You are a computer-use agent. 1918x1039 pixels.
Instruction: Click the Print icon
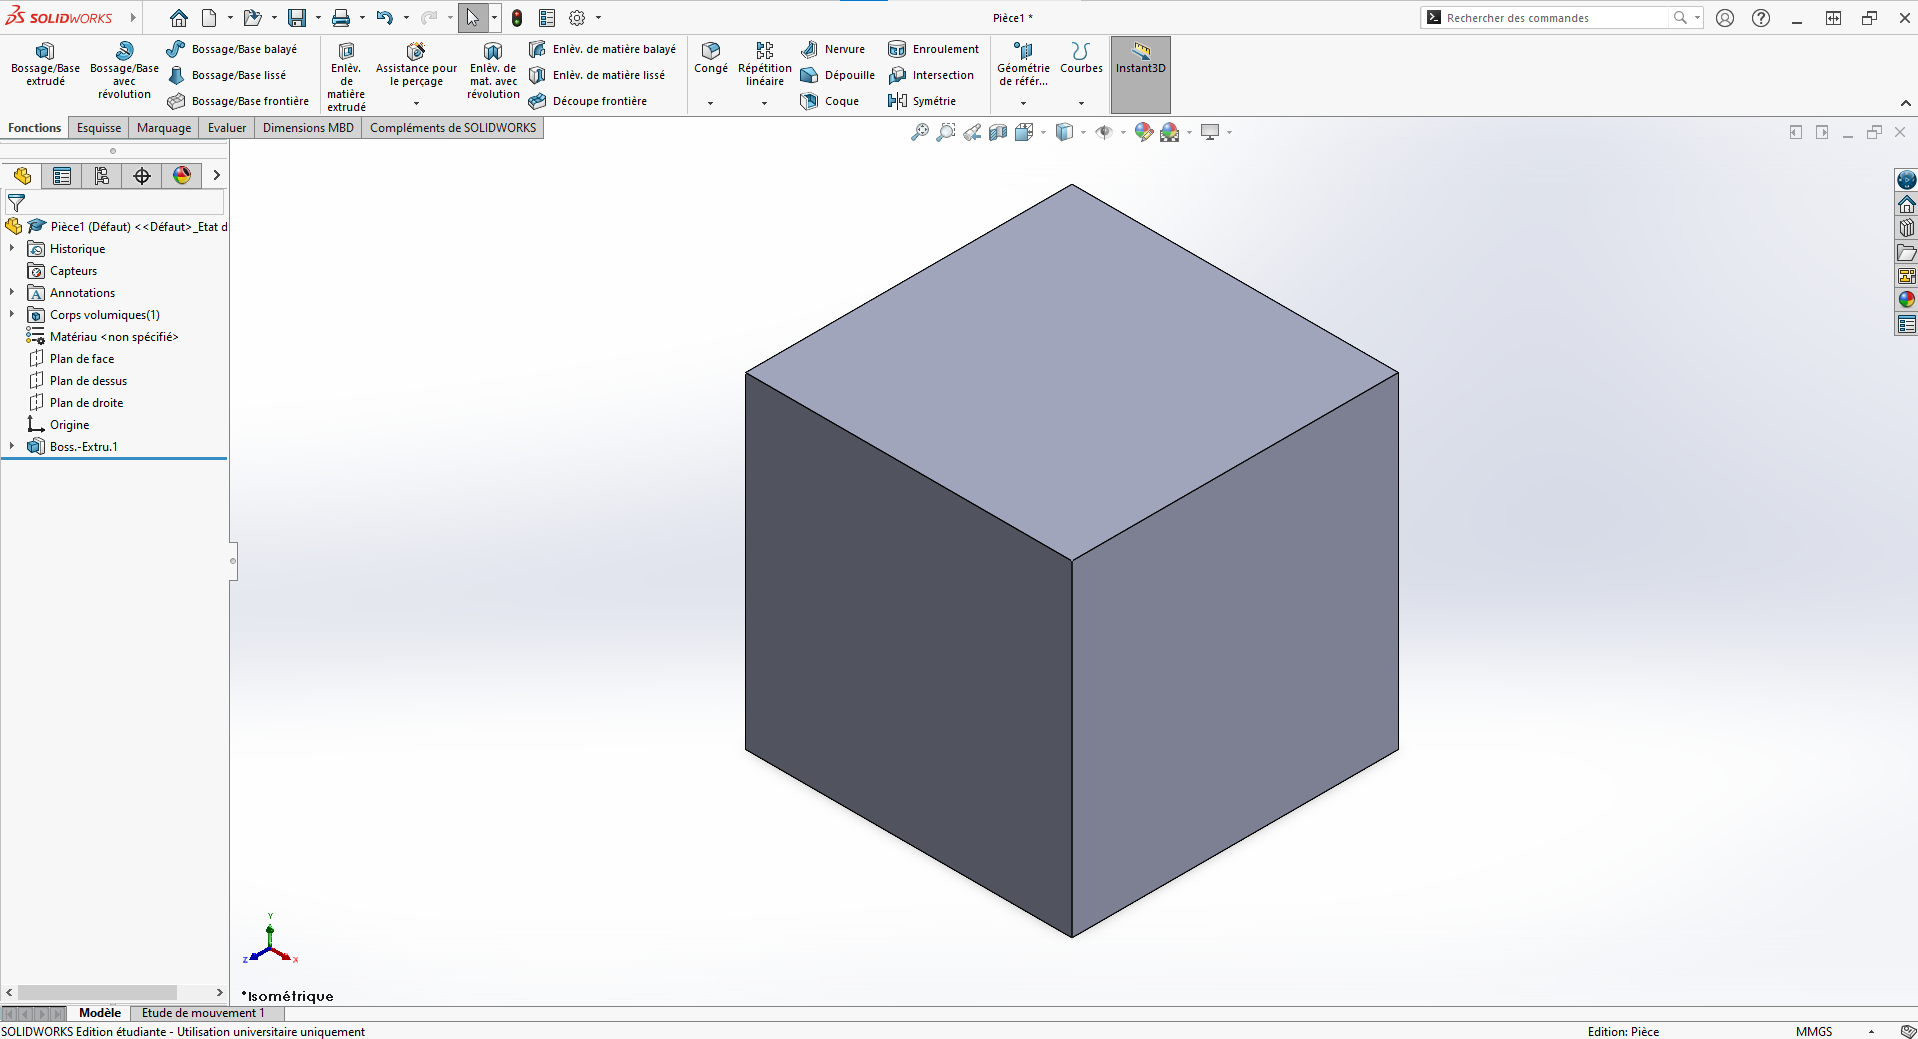coord(341,18)
